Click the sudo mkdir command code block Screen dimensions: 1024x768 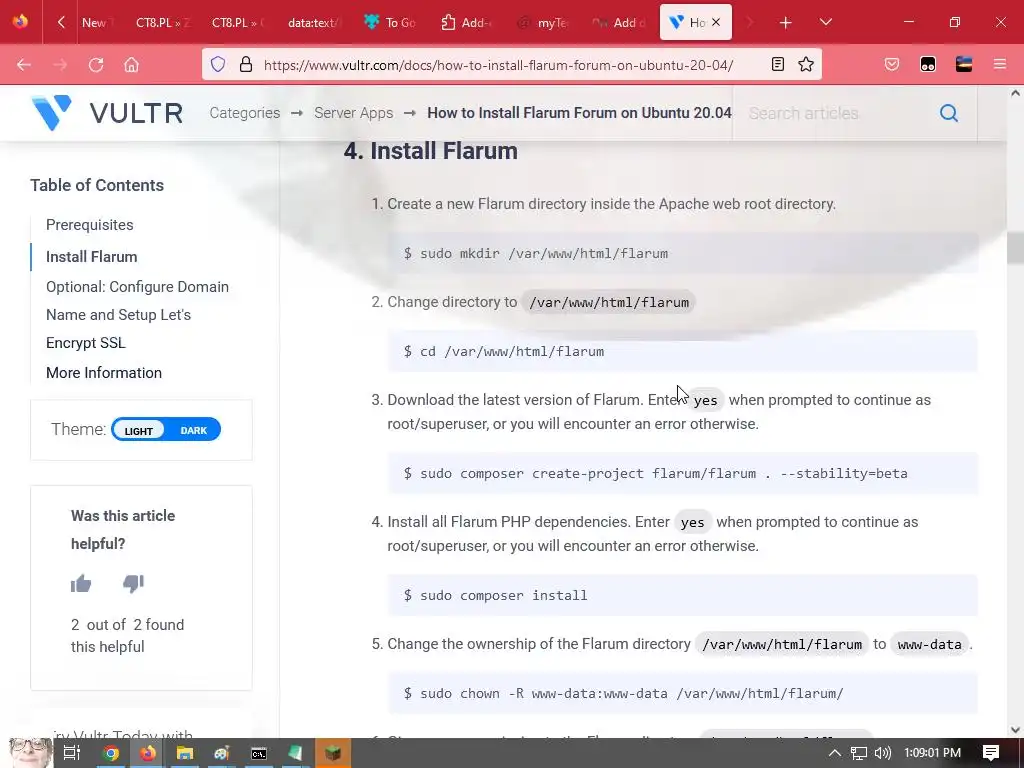tap(682, 253)
